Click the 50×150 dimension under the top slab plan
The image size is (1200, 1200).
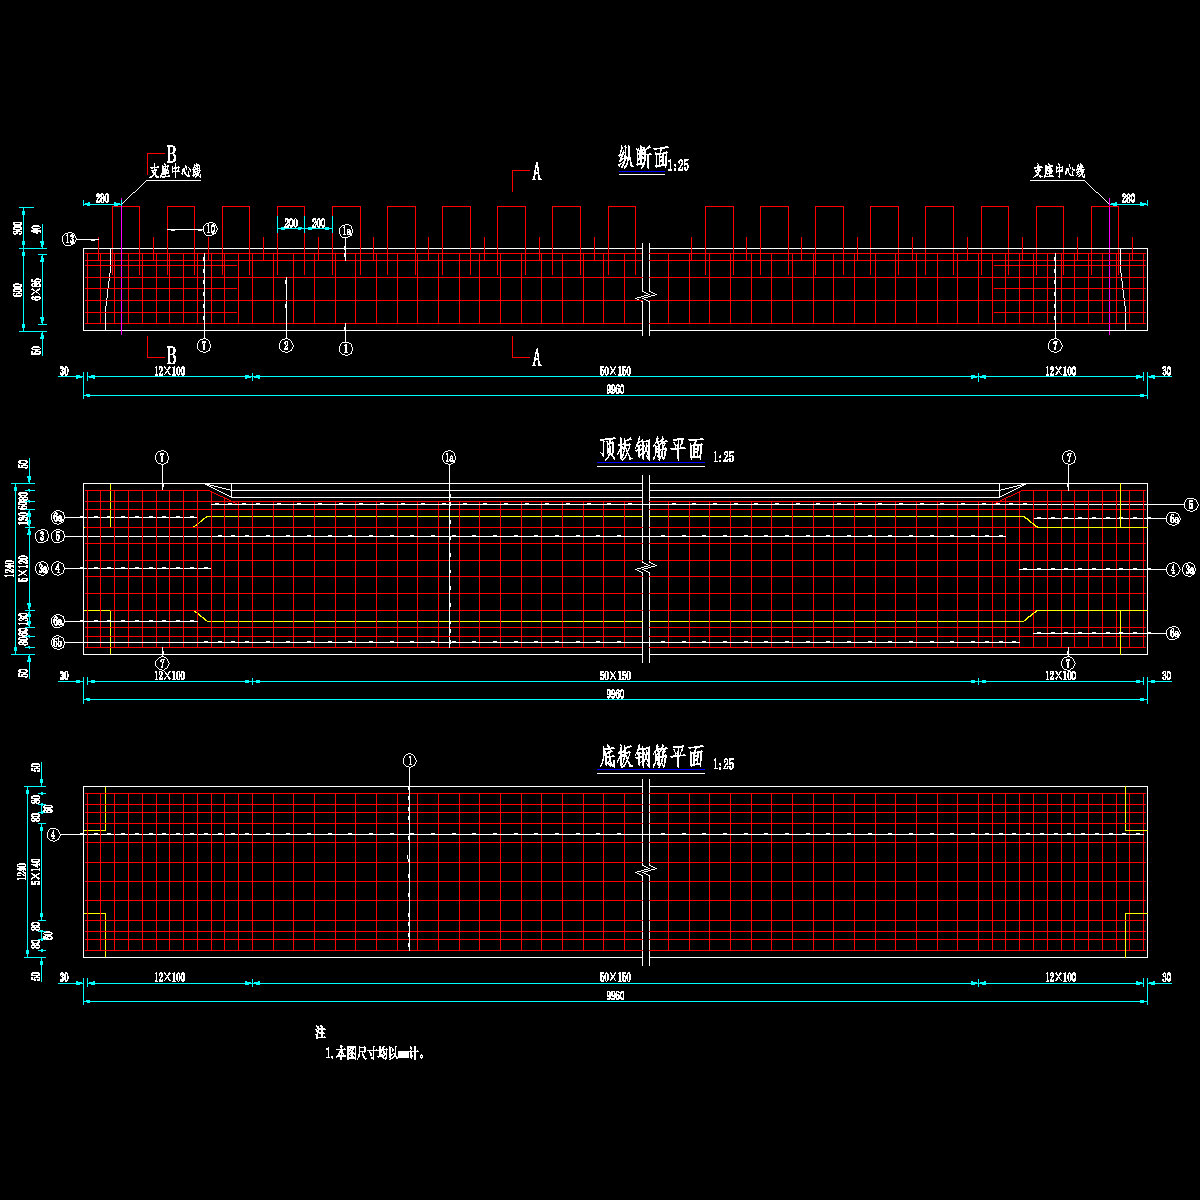pyautogui.click(x=615, y=677)
